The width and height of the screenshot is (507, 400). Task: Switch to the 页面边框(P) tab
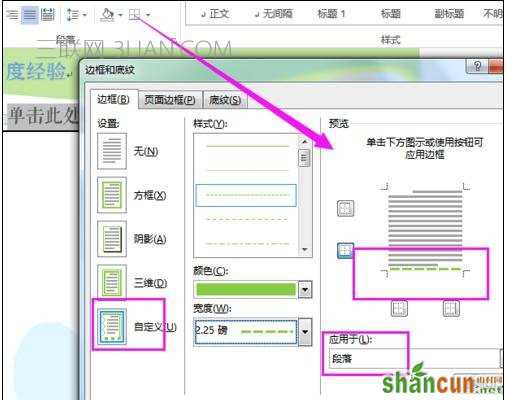pyautogui.click(x=170, y=100)
